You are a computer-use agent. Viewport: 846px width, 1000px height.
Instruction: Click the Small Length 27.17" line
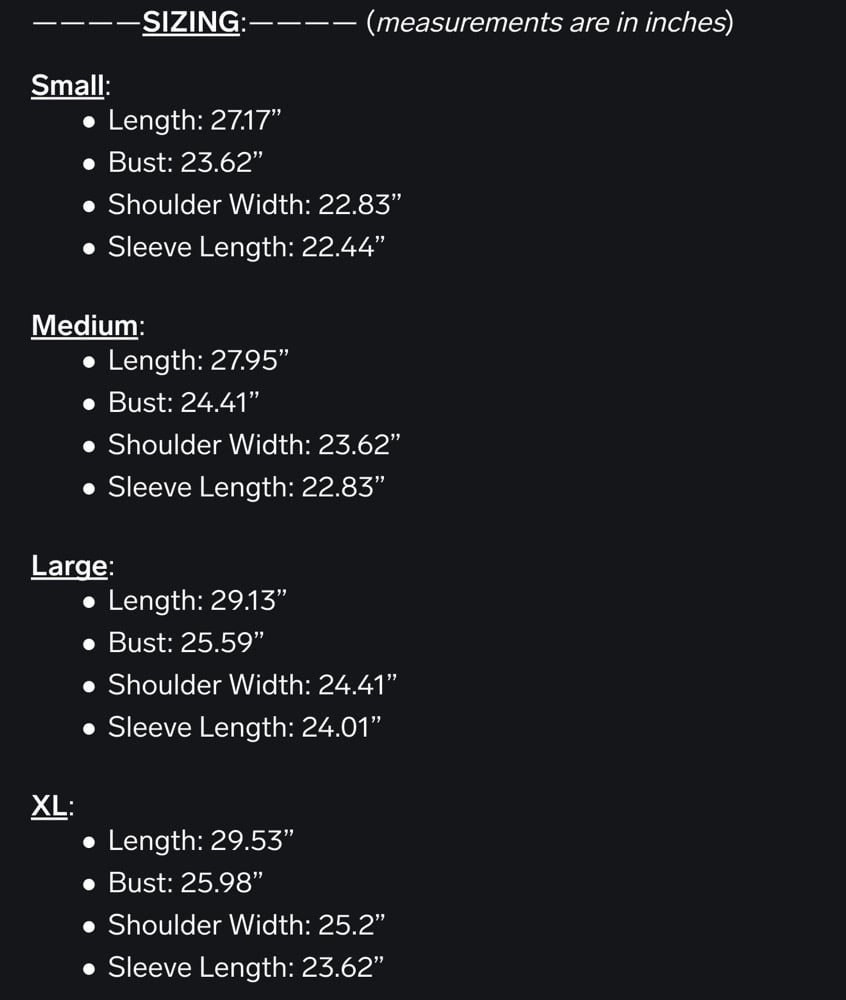(194, 121)
